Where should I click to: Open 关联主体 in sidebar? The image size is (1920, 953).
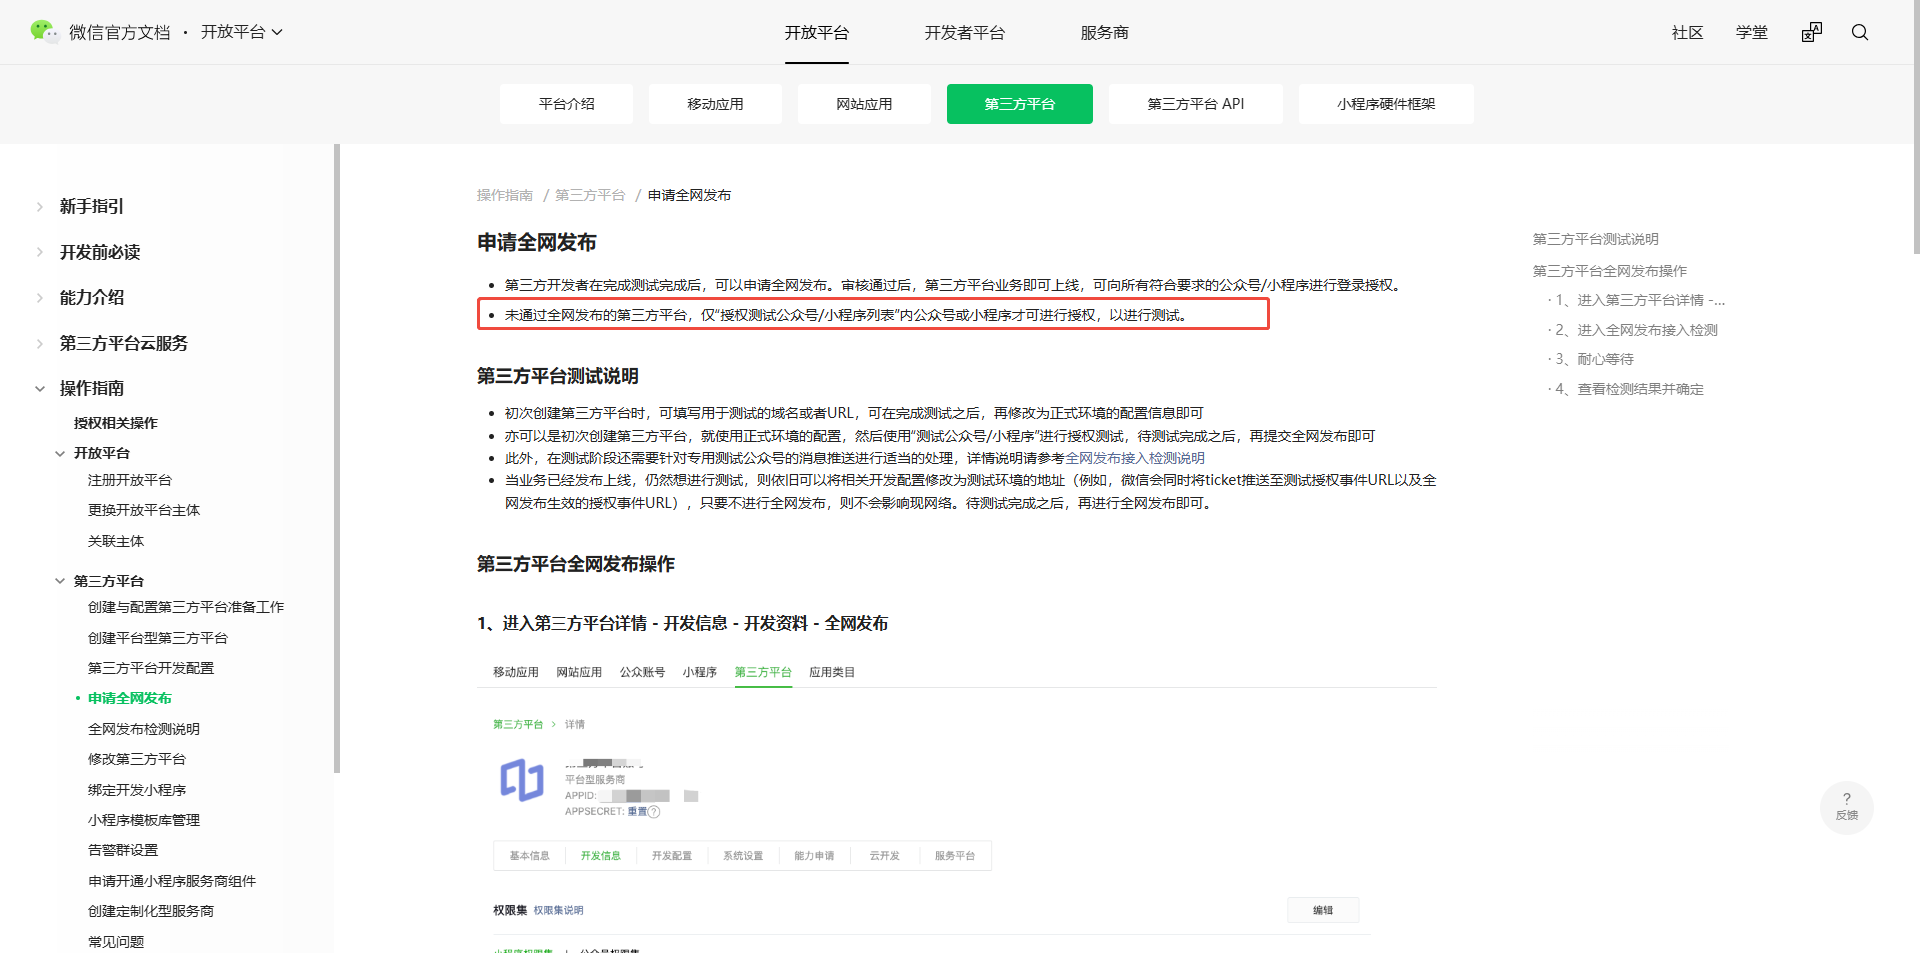[x=116, y=541]
